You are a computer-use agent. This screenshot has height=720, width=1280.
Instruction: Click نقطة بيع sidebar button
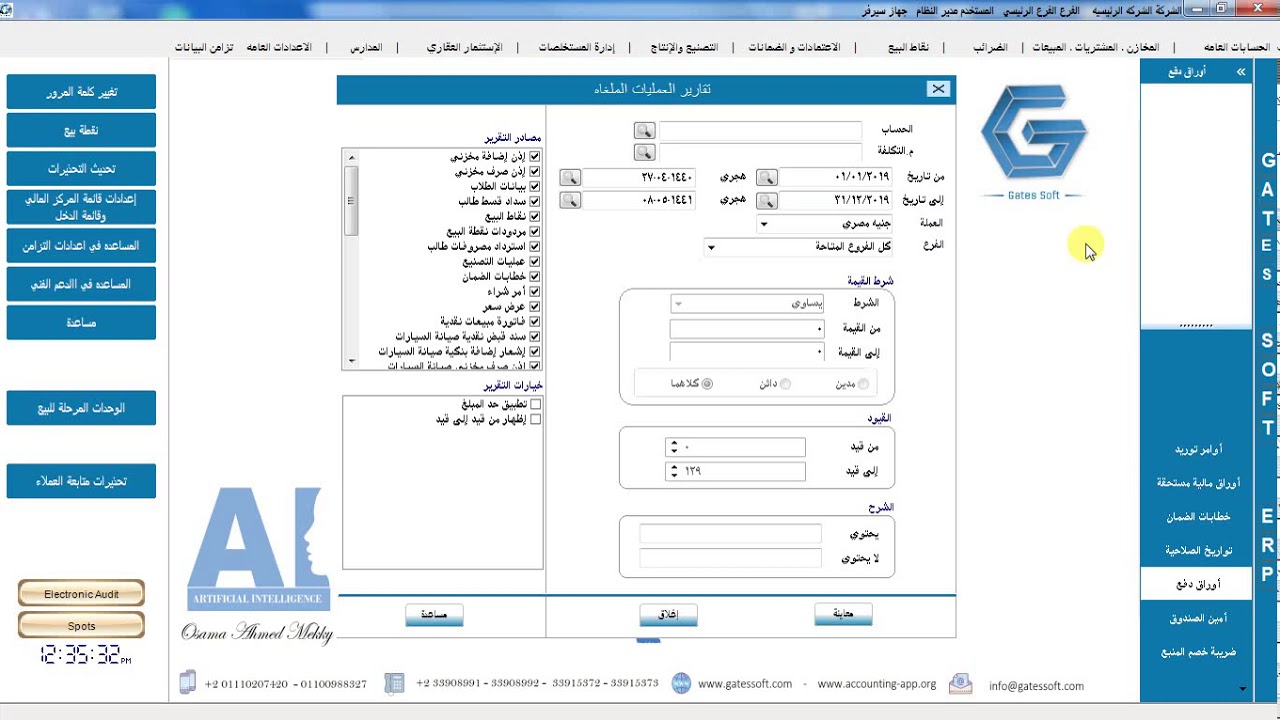81,130
